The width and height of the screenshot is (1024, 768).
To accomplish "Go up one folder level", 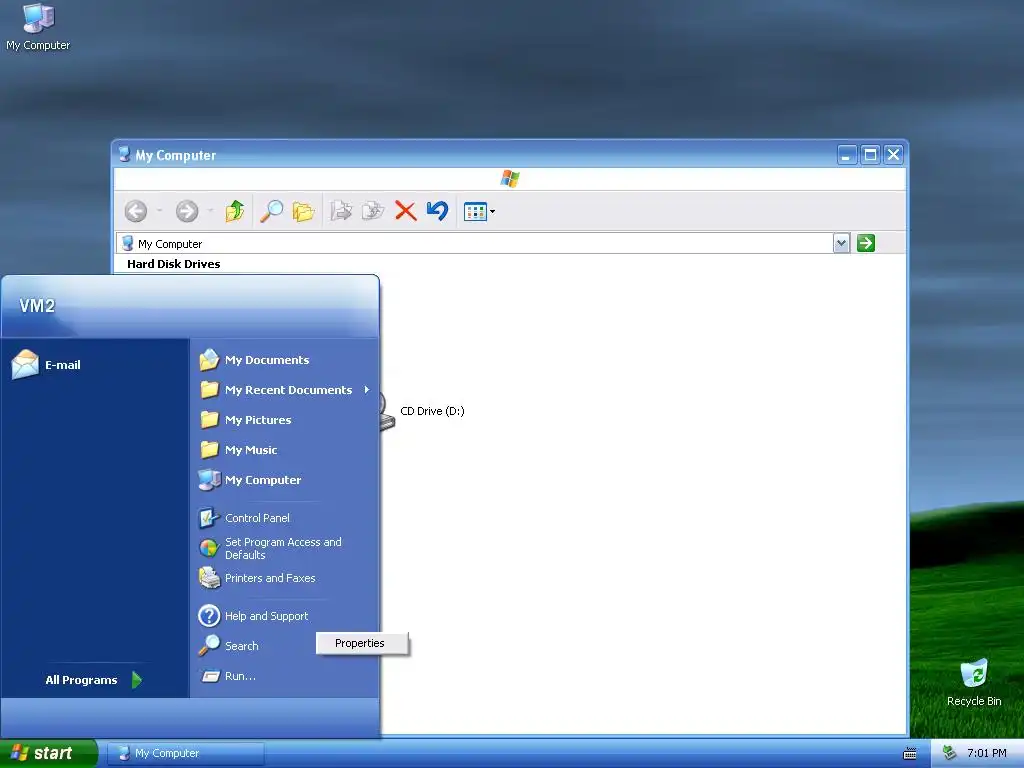I will coord(235,211).
